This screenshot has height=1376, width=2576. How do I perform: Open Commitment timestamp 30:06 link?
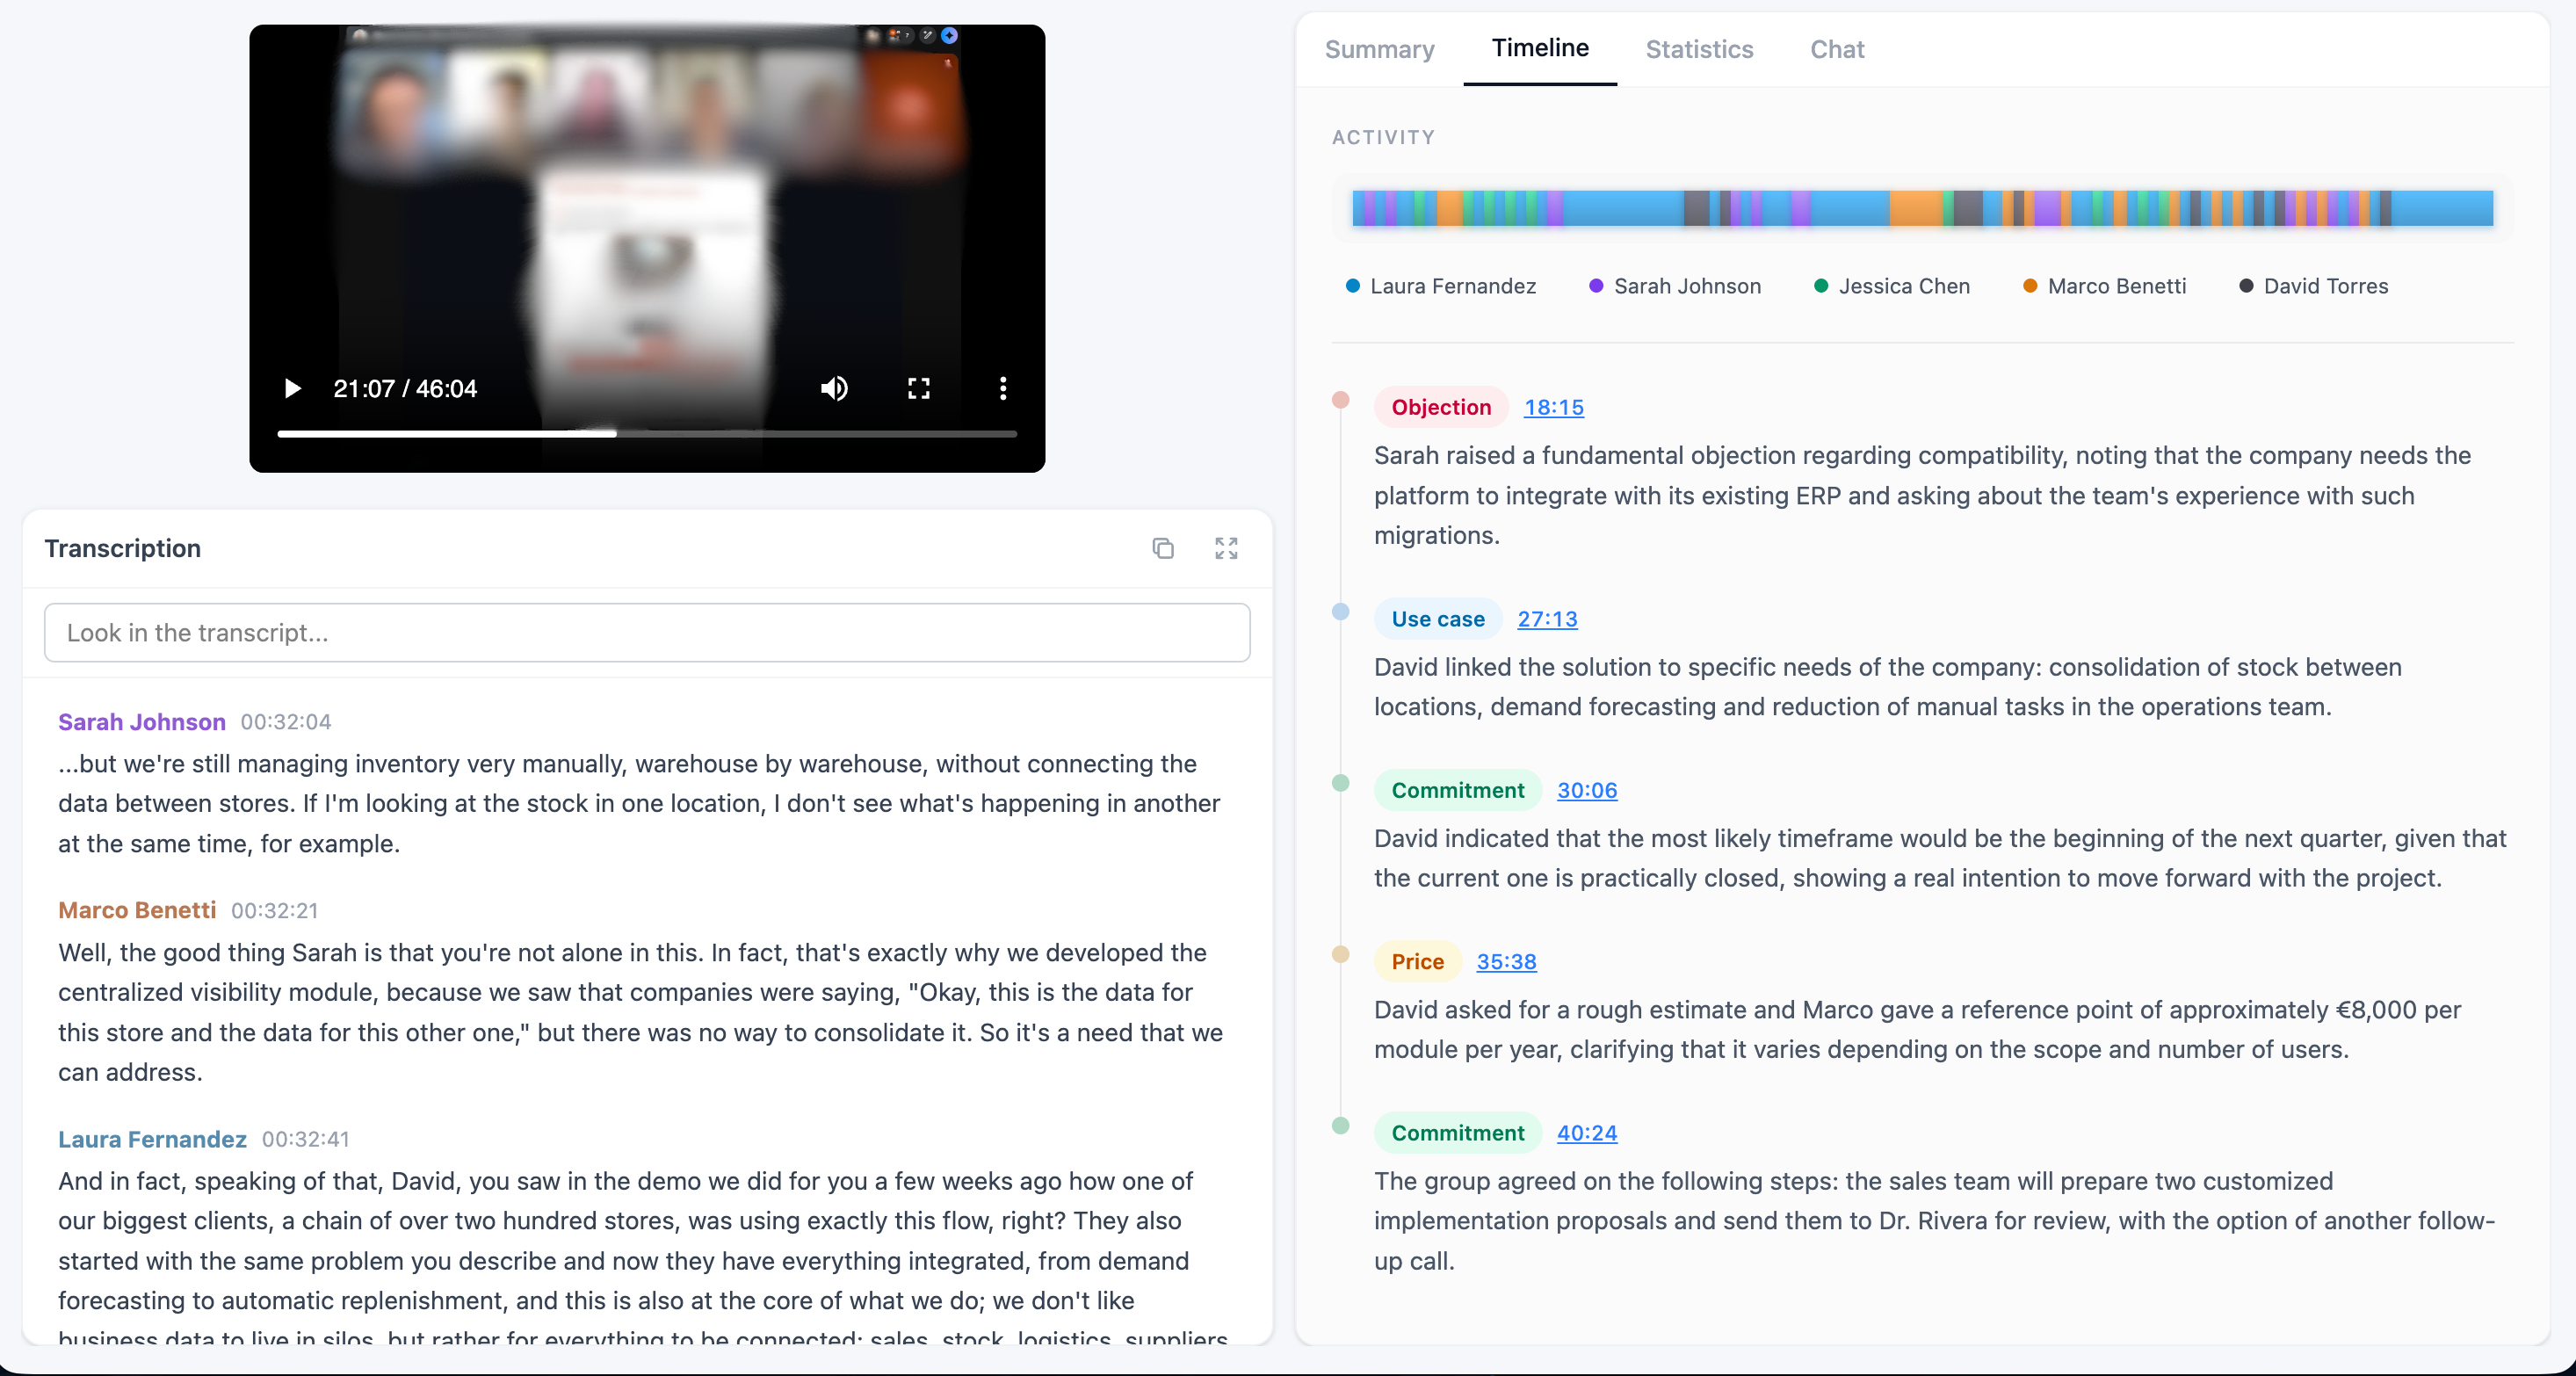(1586, 790)
